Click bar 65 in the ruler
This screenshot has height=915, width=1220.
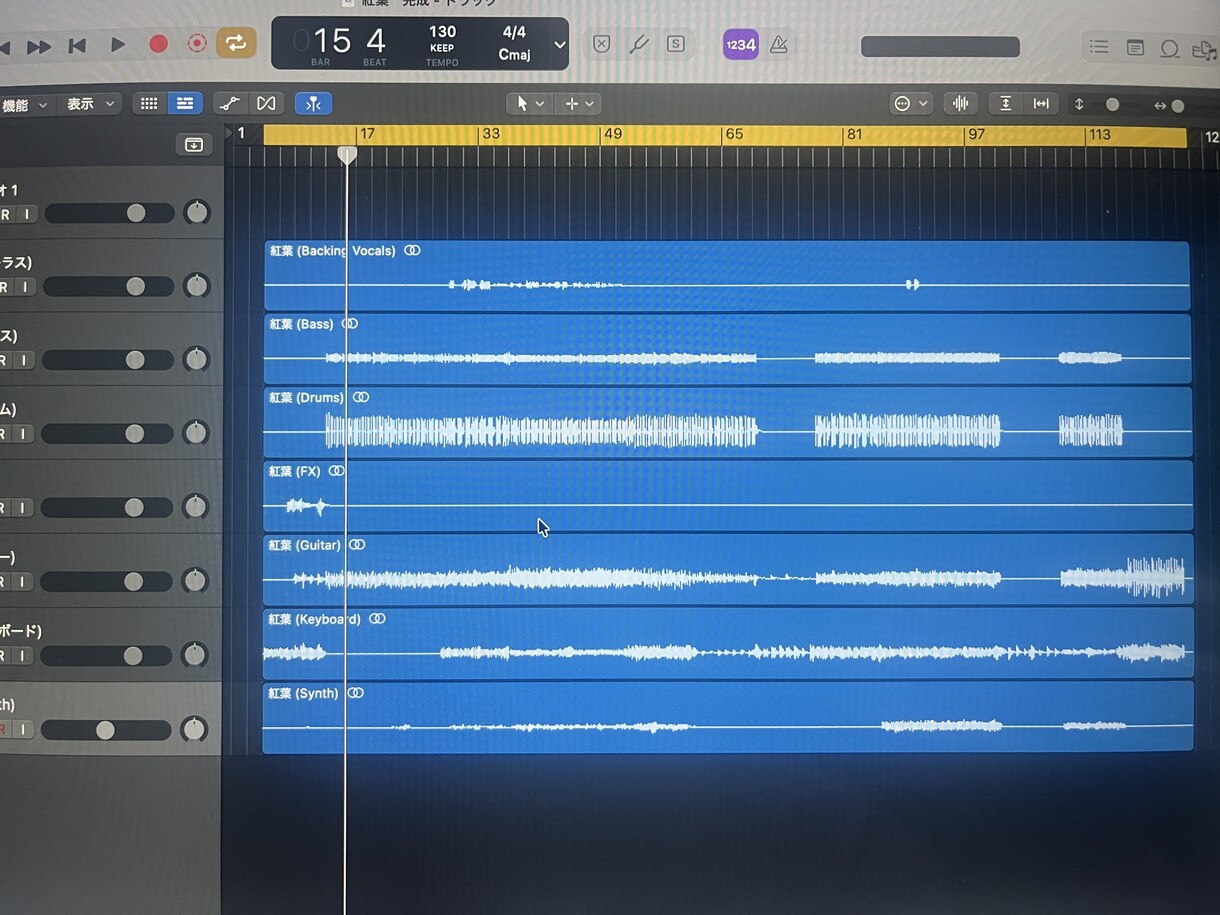(734, 134)
